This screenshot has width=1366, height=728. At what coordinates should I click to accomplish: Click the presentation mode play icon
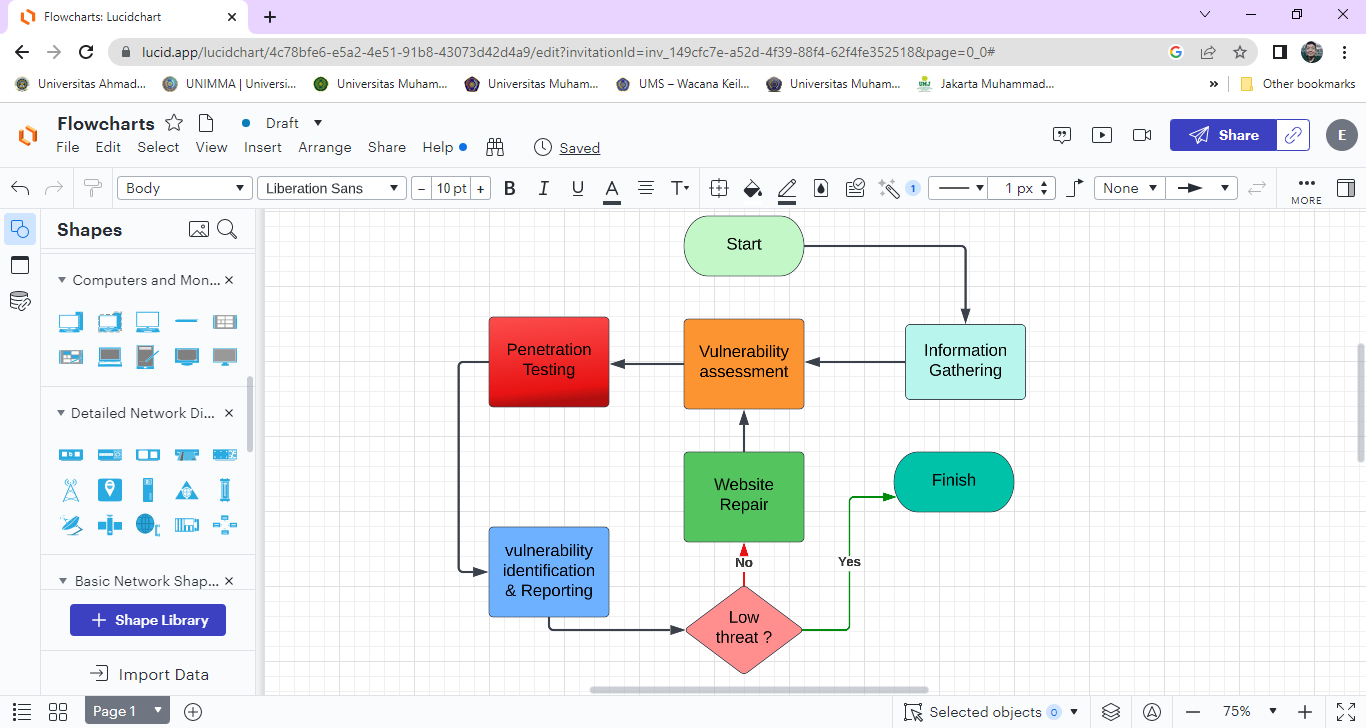click(1102, 135)
